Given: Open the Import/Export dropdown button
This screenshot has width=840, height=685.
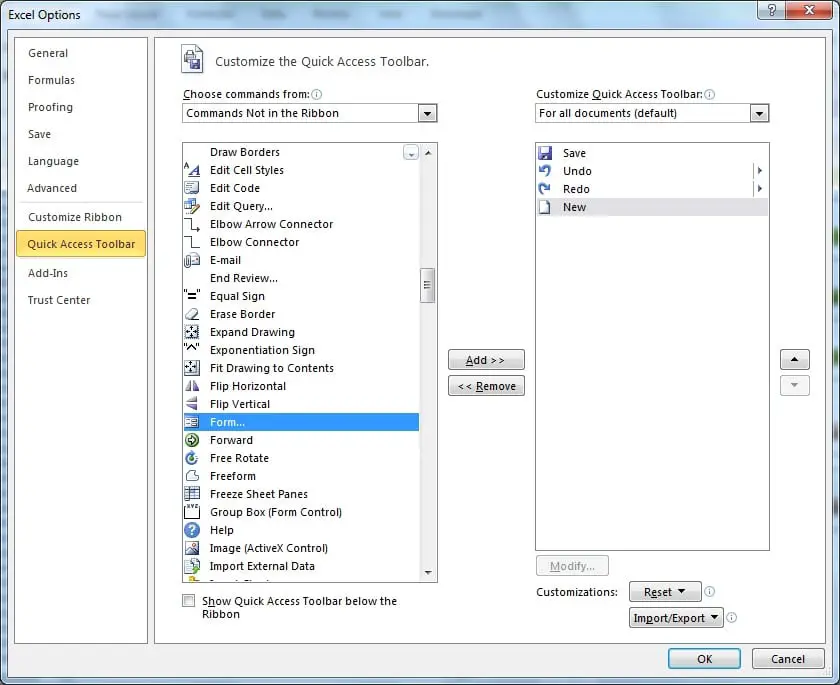Looking at the screenshot, I should pos(676,618).
